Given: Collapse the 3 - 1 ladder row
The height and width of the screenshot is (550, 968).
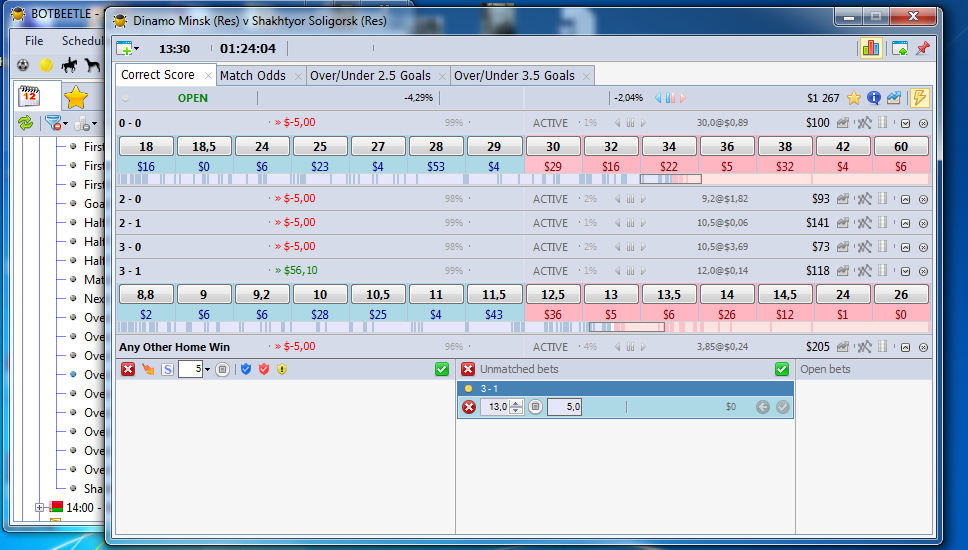Looking at the screenshot, I should tap(906, 271).
